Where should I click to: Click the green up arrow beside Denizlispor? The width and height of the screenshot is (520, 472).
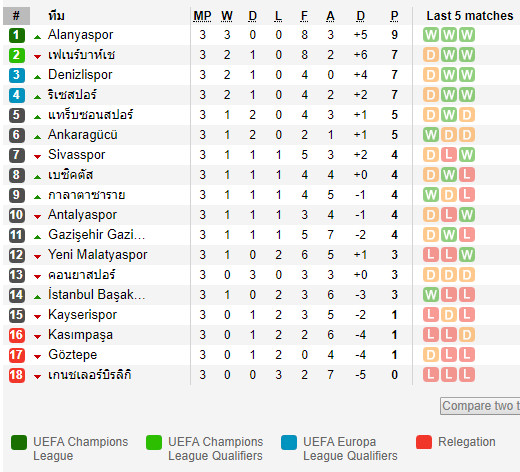click(x=37, y=77)
